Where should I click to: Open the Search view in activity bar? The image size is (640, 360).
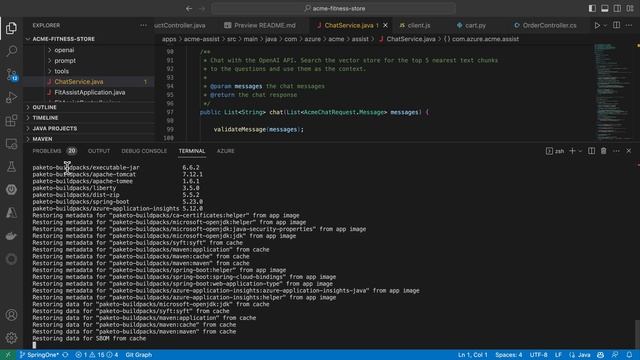[x=11, y=51]
